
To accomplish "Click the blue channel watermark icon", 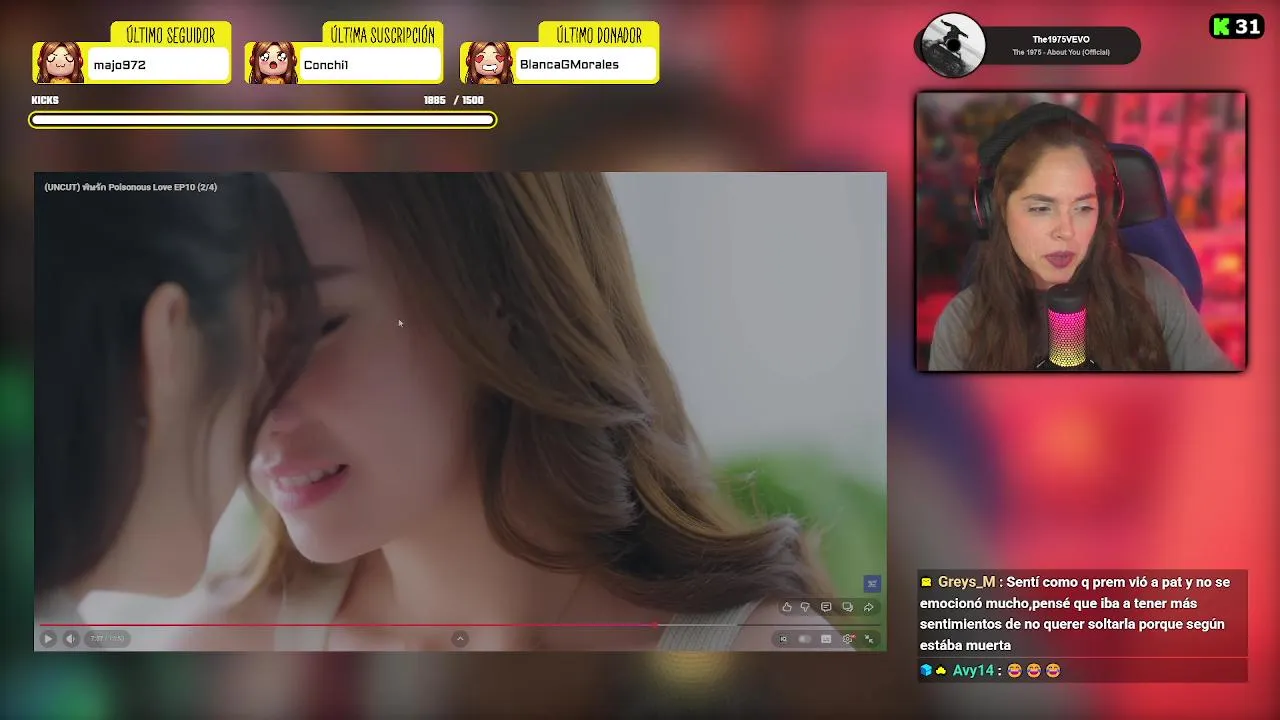I will coord(872,583).
